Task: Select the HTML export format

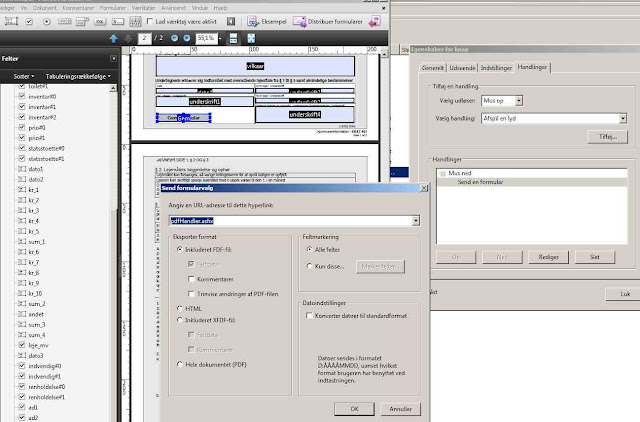Action: pyautogui.click(x=180, y=308)
